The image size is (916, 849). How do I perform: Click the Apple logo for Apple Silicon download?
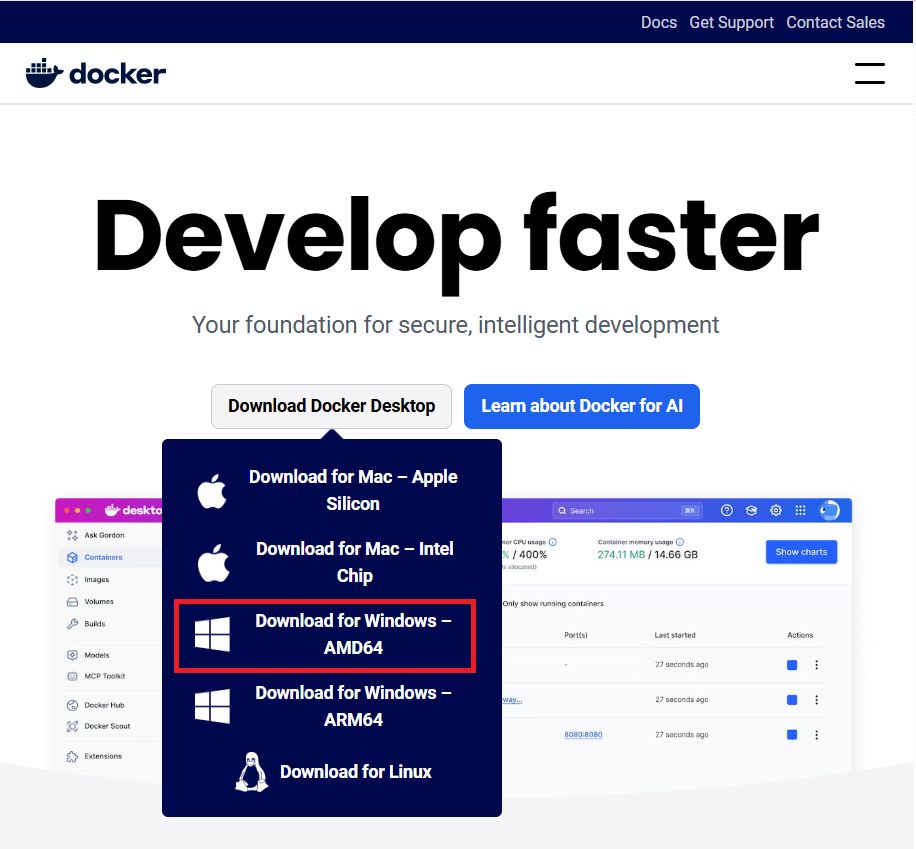(212, 490)
